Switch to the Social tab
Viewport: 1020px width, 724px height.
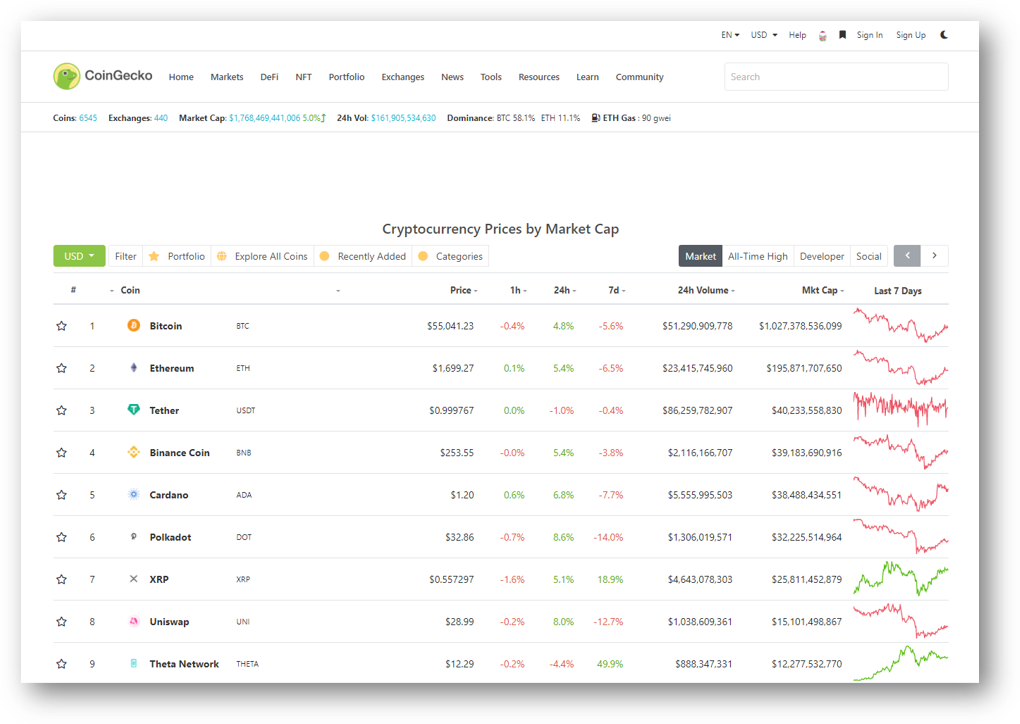tap(868, 256)
